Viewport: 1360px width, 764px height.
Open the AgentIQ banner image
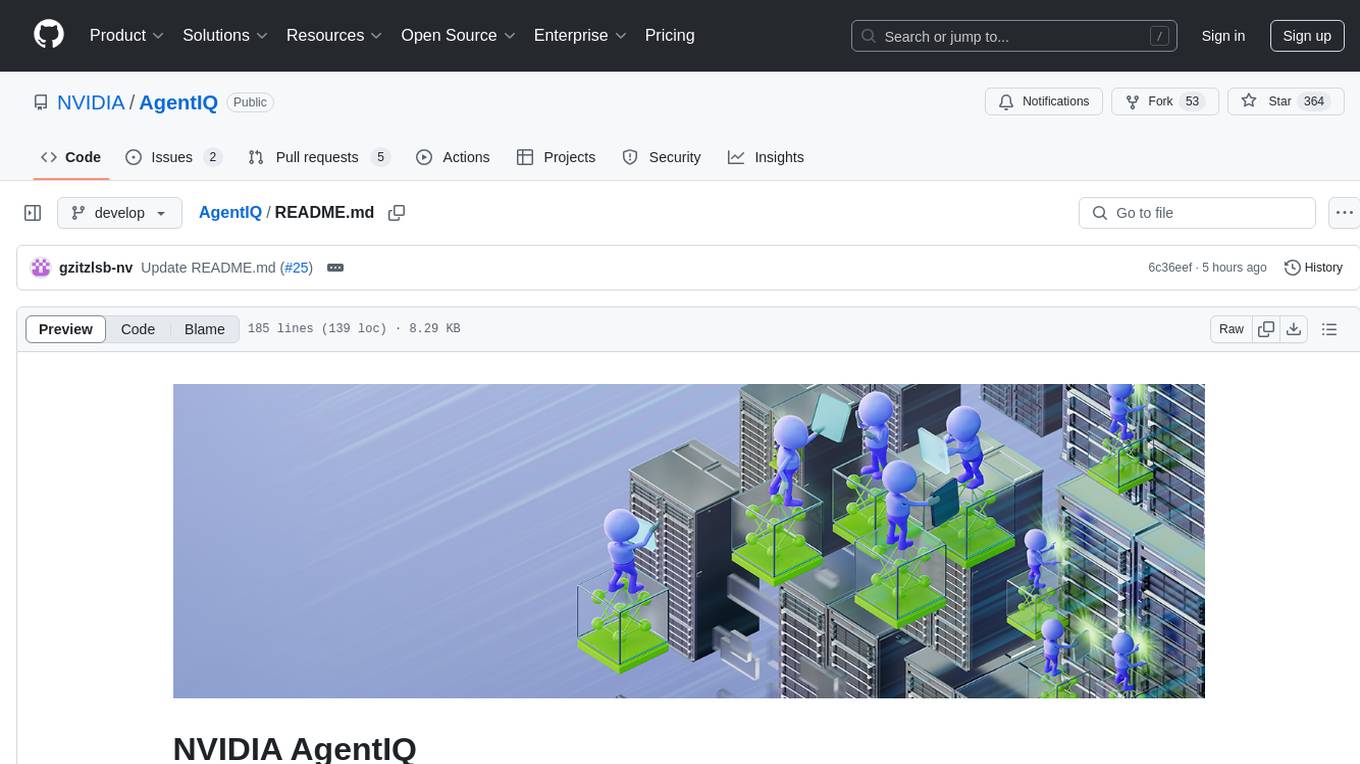pos(689,541)
